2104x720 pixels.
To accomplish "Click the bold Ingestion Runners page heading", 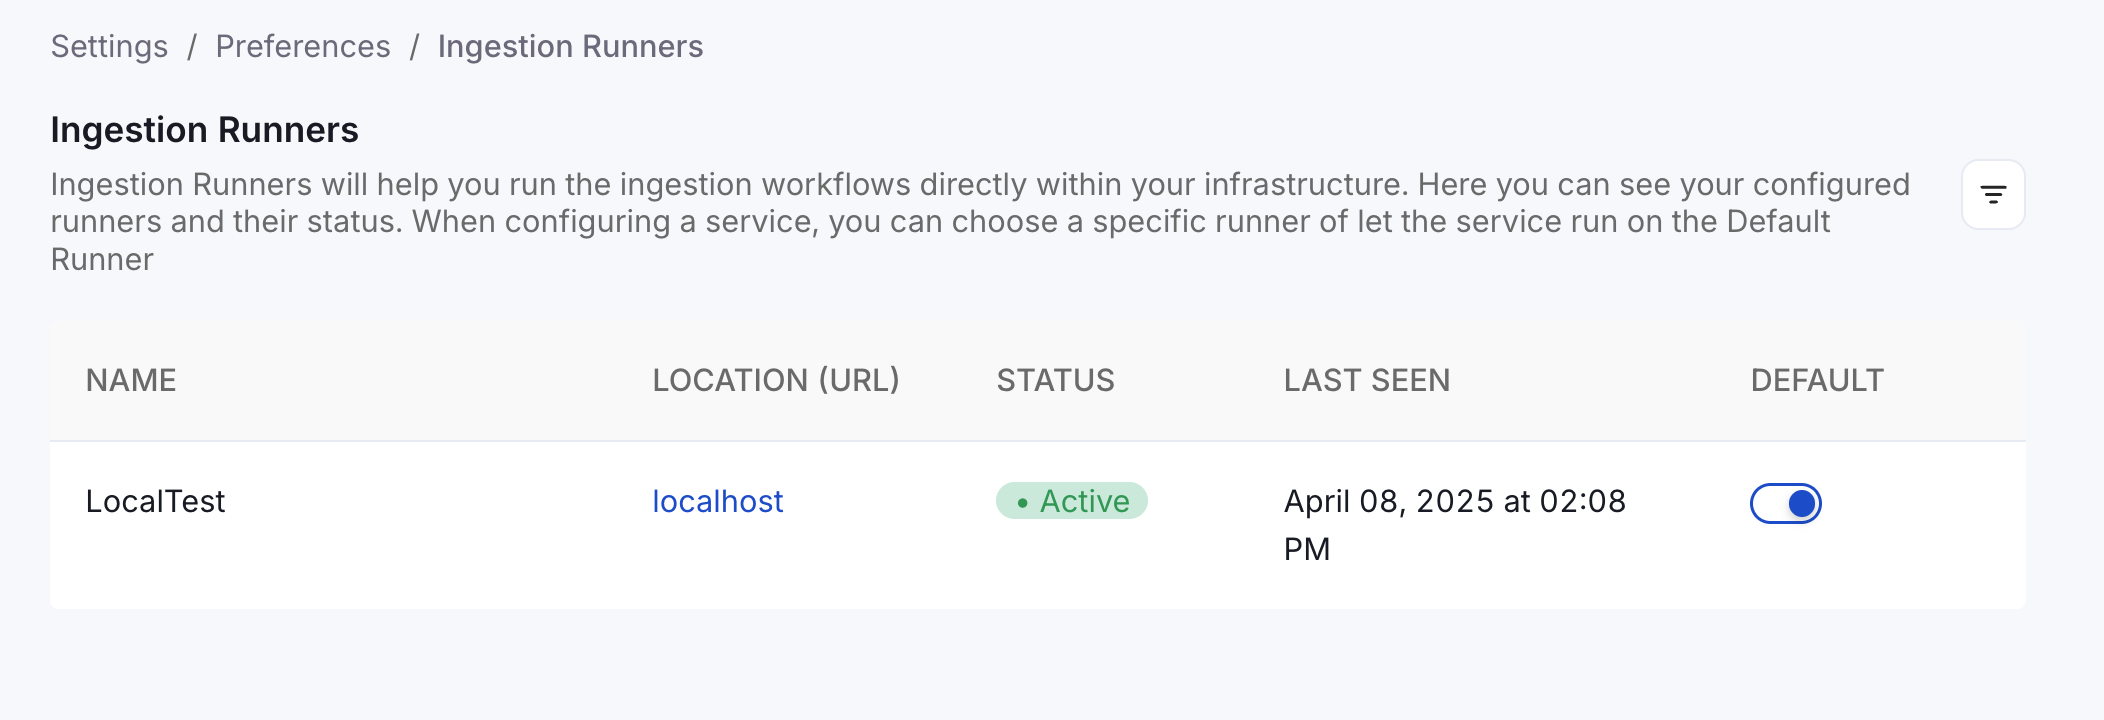I will [x=204, y=130].
